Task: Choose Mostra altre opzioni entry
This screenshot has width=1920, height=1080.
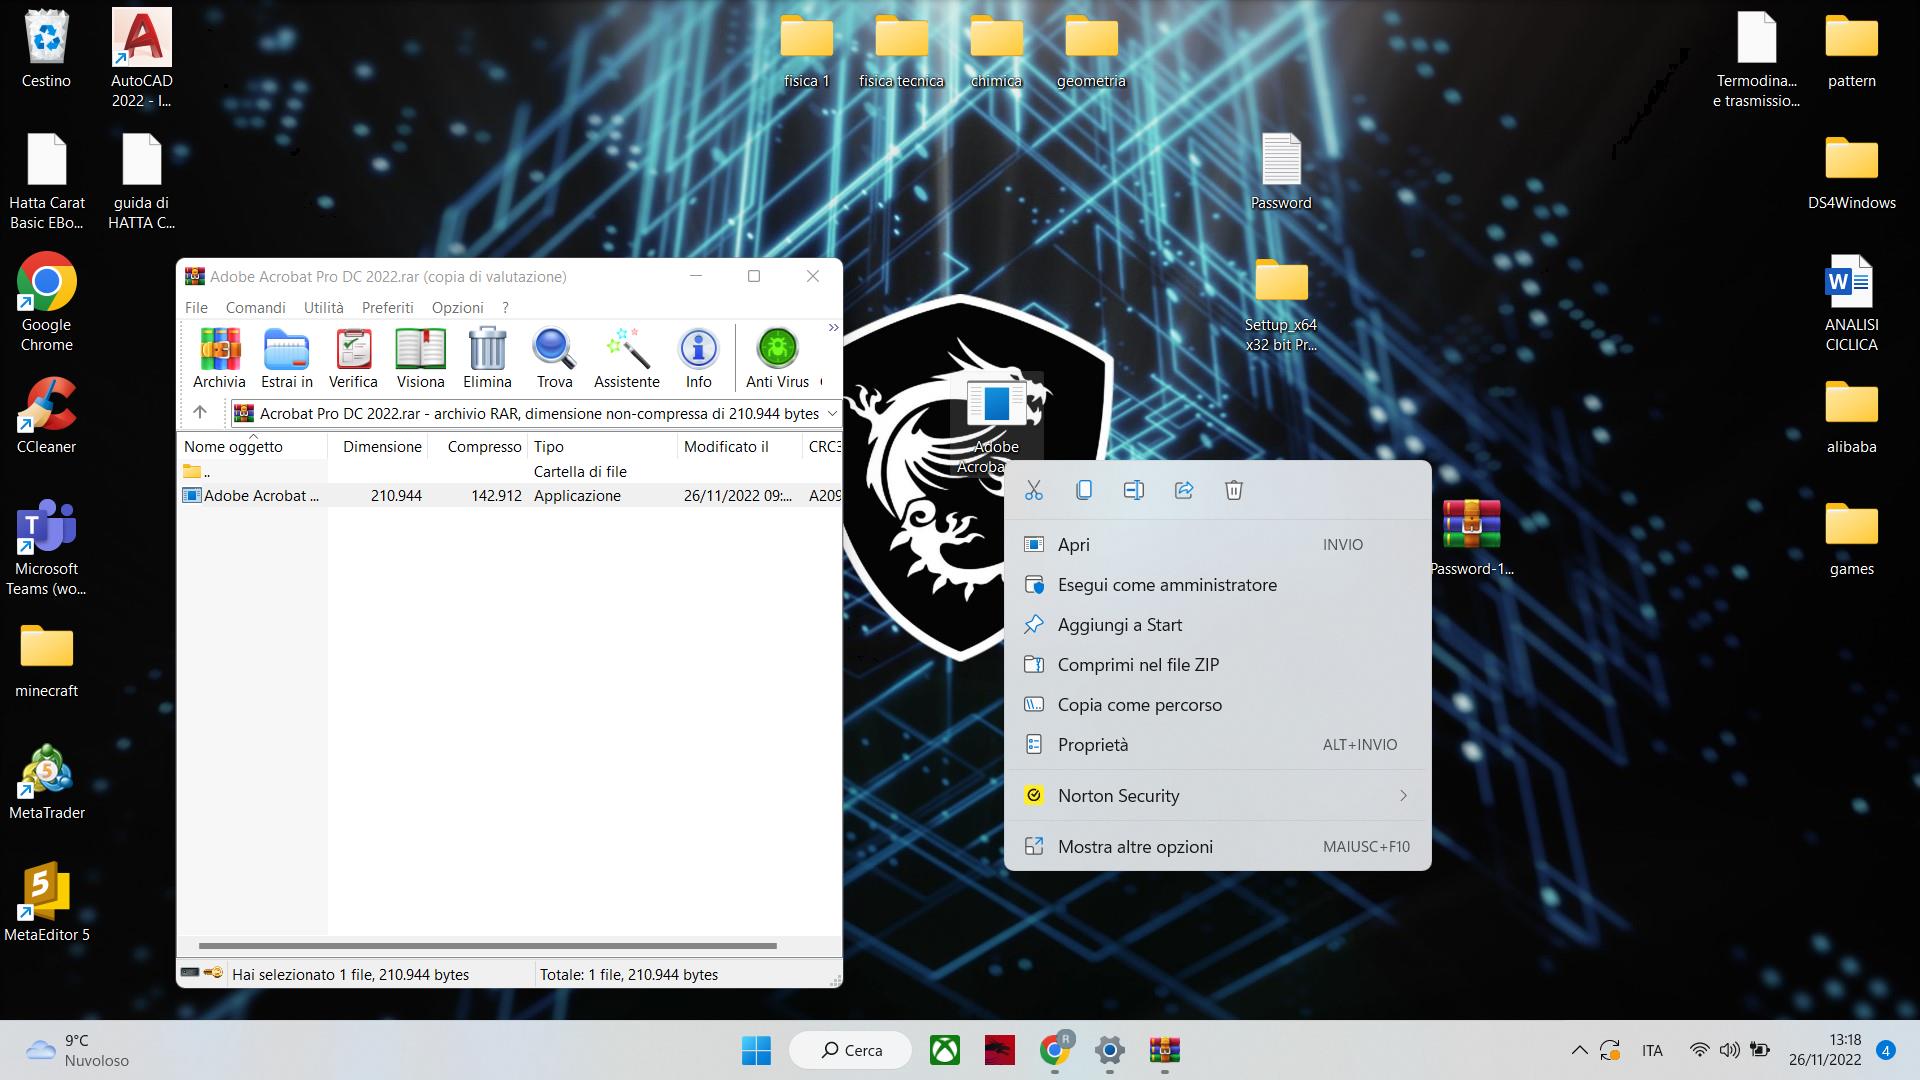Action: coord(1135,847)
